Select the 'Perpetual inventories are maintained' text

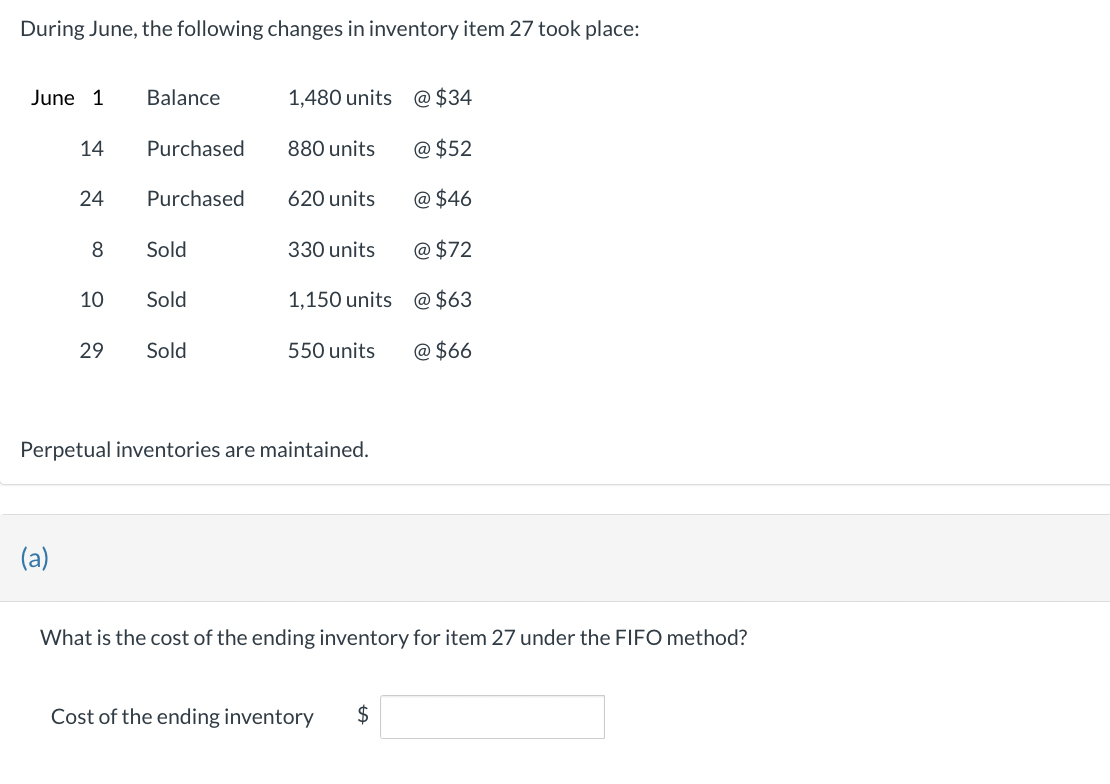tap(194, 449)
